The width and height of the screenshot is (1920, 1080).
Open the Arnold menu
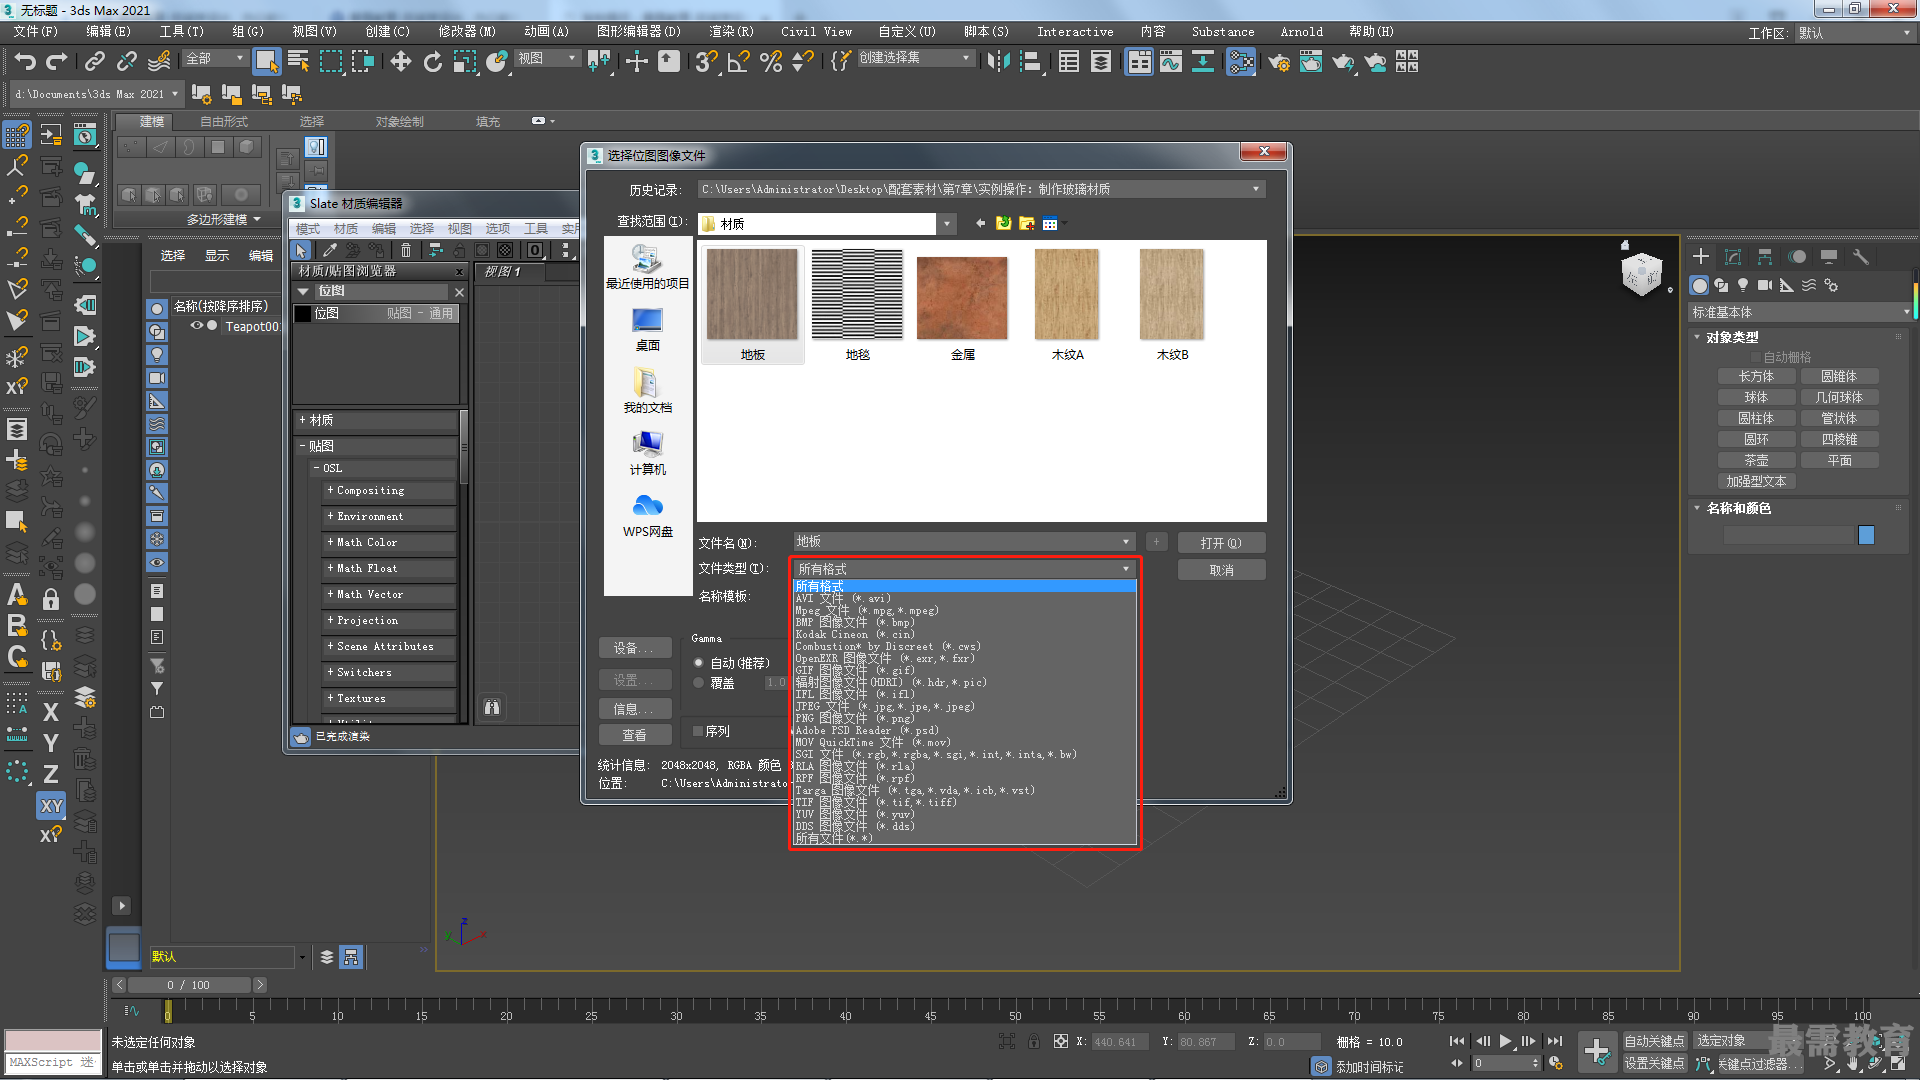click(x=1301, y=32)
